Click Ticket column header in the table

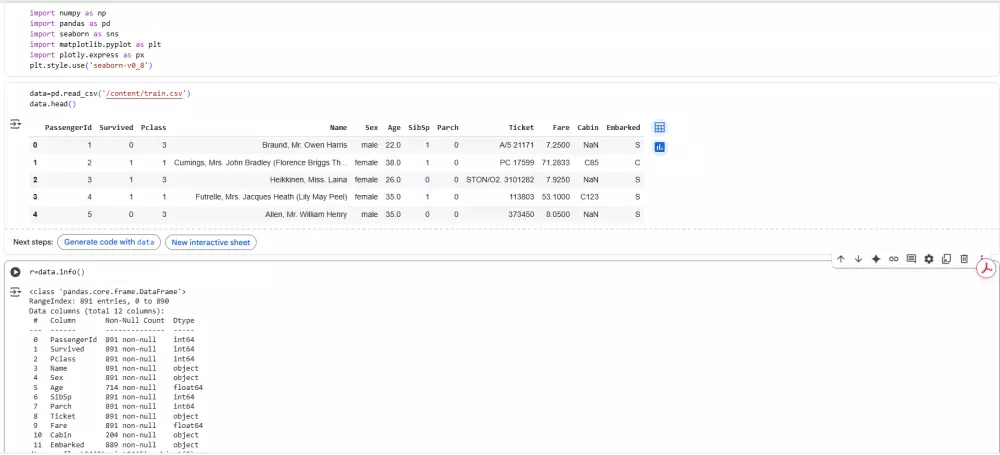tap(522, 128)
